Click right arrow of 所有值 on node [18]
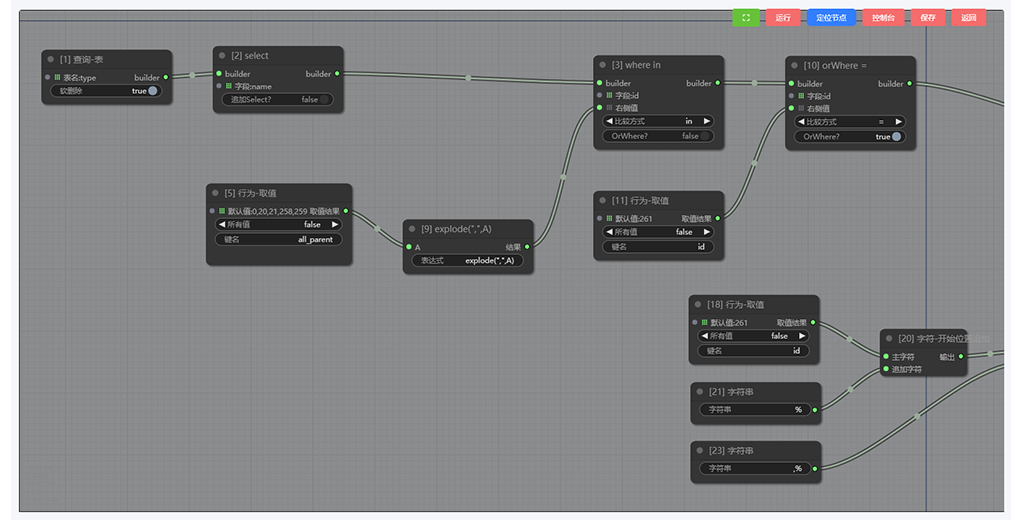Viewport: 1024px width, 520px height. 802,336
